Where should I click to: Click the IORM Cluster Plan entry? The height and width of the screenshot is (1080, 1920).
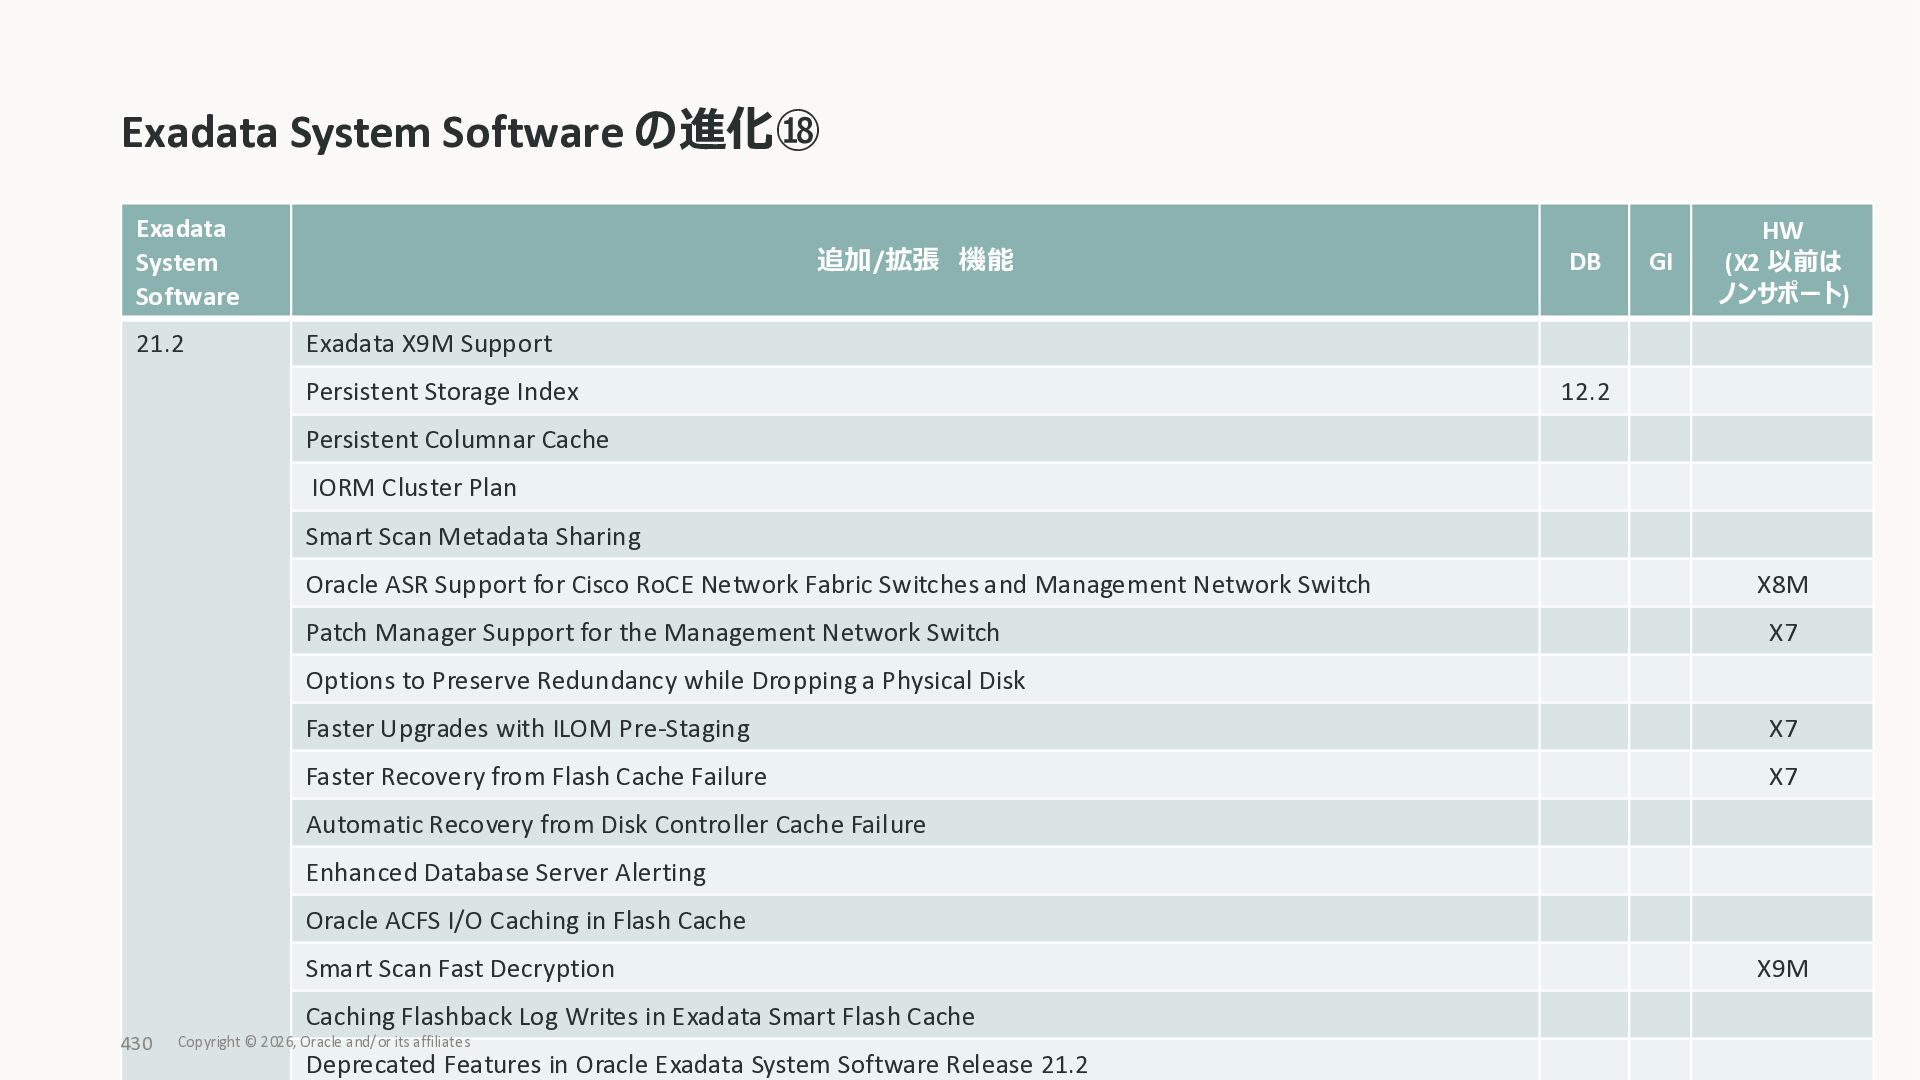pos(414,488)
